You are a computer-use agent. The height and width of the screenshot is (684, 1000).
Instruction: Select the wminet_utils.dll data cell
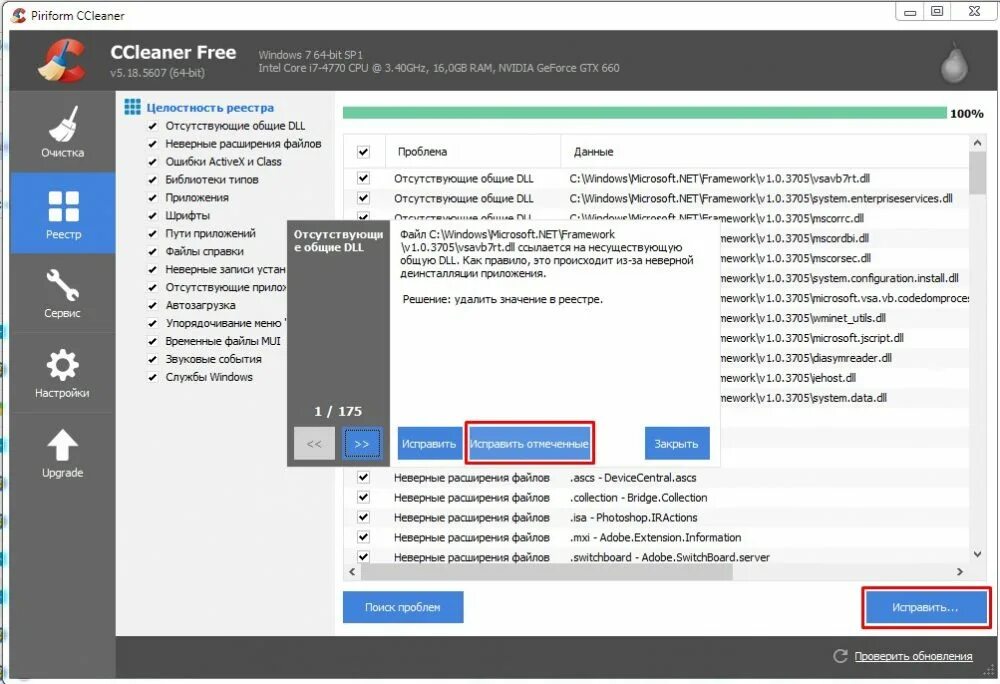803,317
